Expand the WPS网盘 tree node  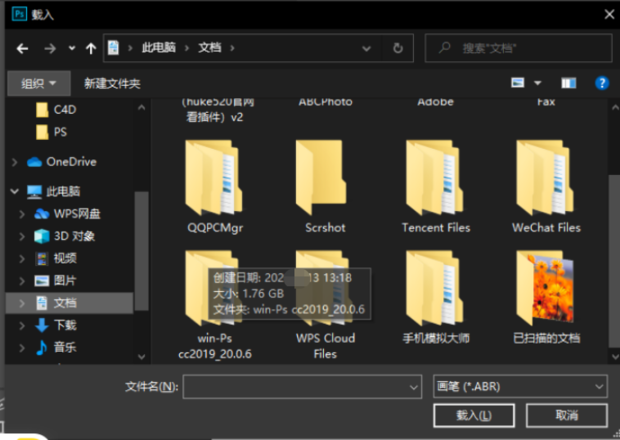coord(22,214)
